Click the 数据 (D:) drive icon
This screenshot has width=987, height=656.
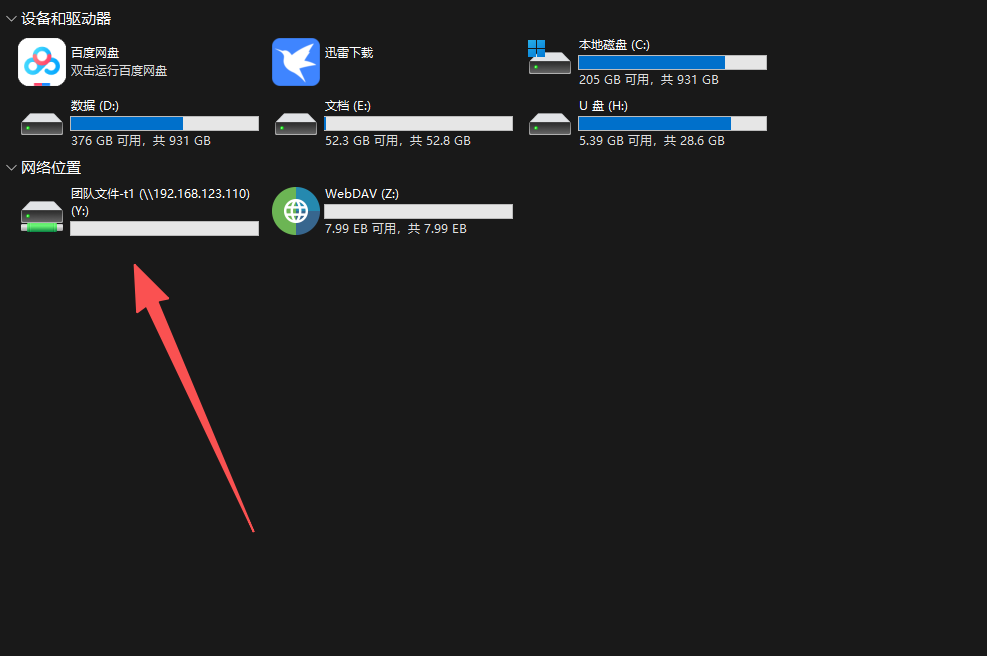pos(42,124)
